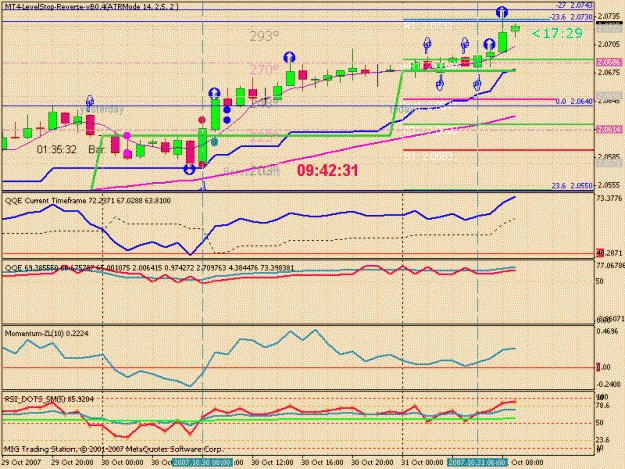Viewport: 625px width, 469px height.
Task: Click the pink price tag near 2.0675 on the scale
Action: (609, 62)
